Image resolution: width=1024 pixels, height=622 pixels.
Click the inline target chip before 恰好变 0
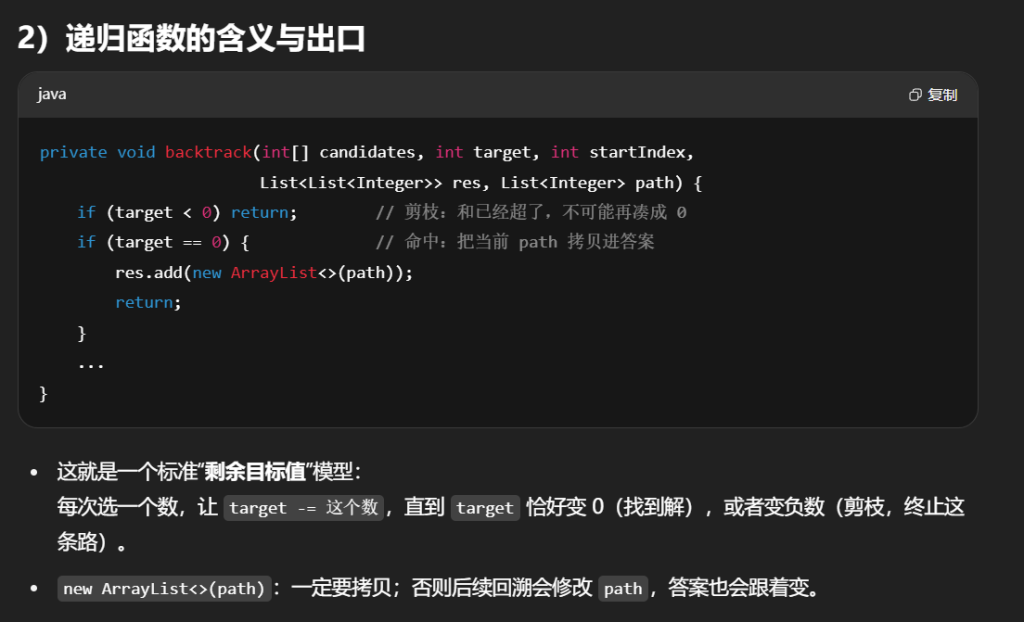484,507
